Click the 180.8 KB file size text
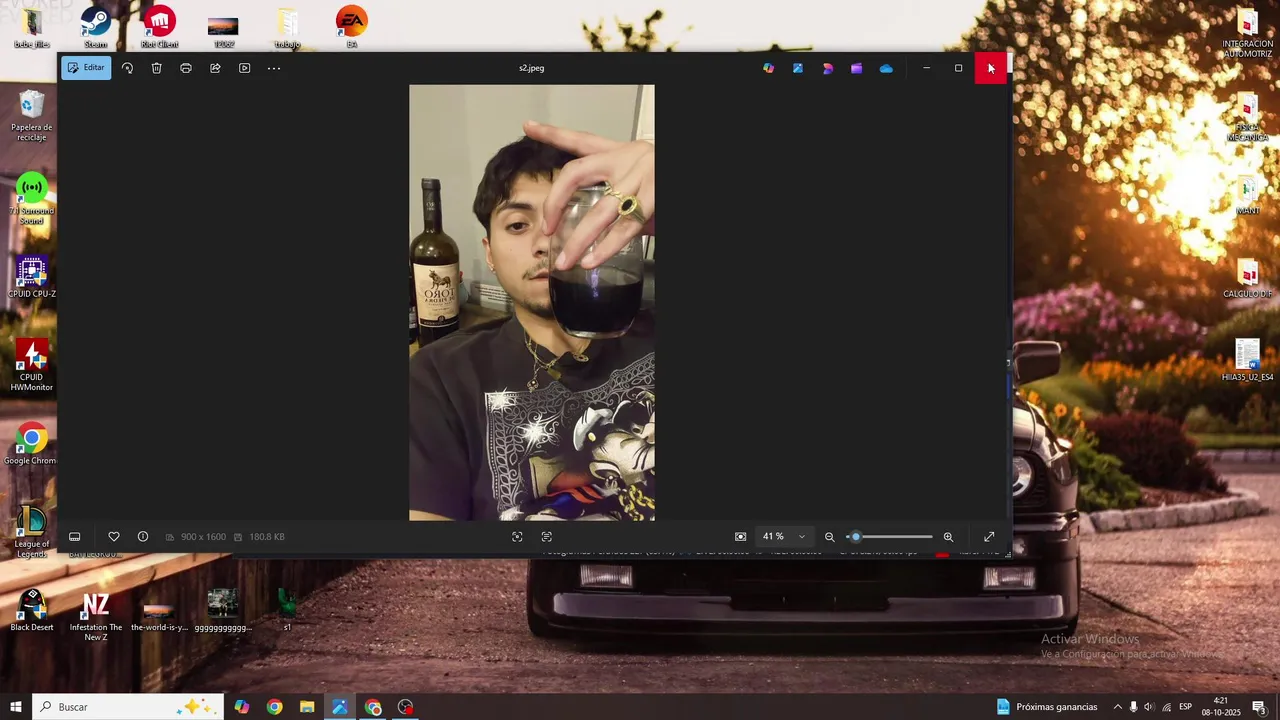This screenshot has width=1280, height=720. 267,537
